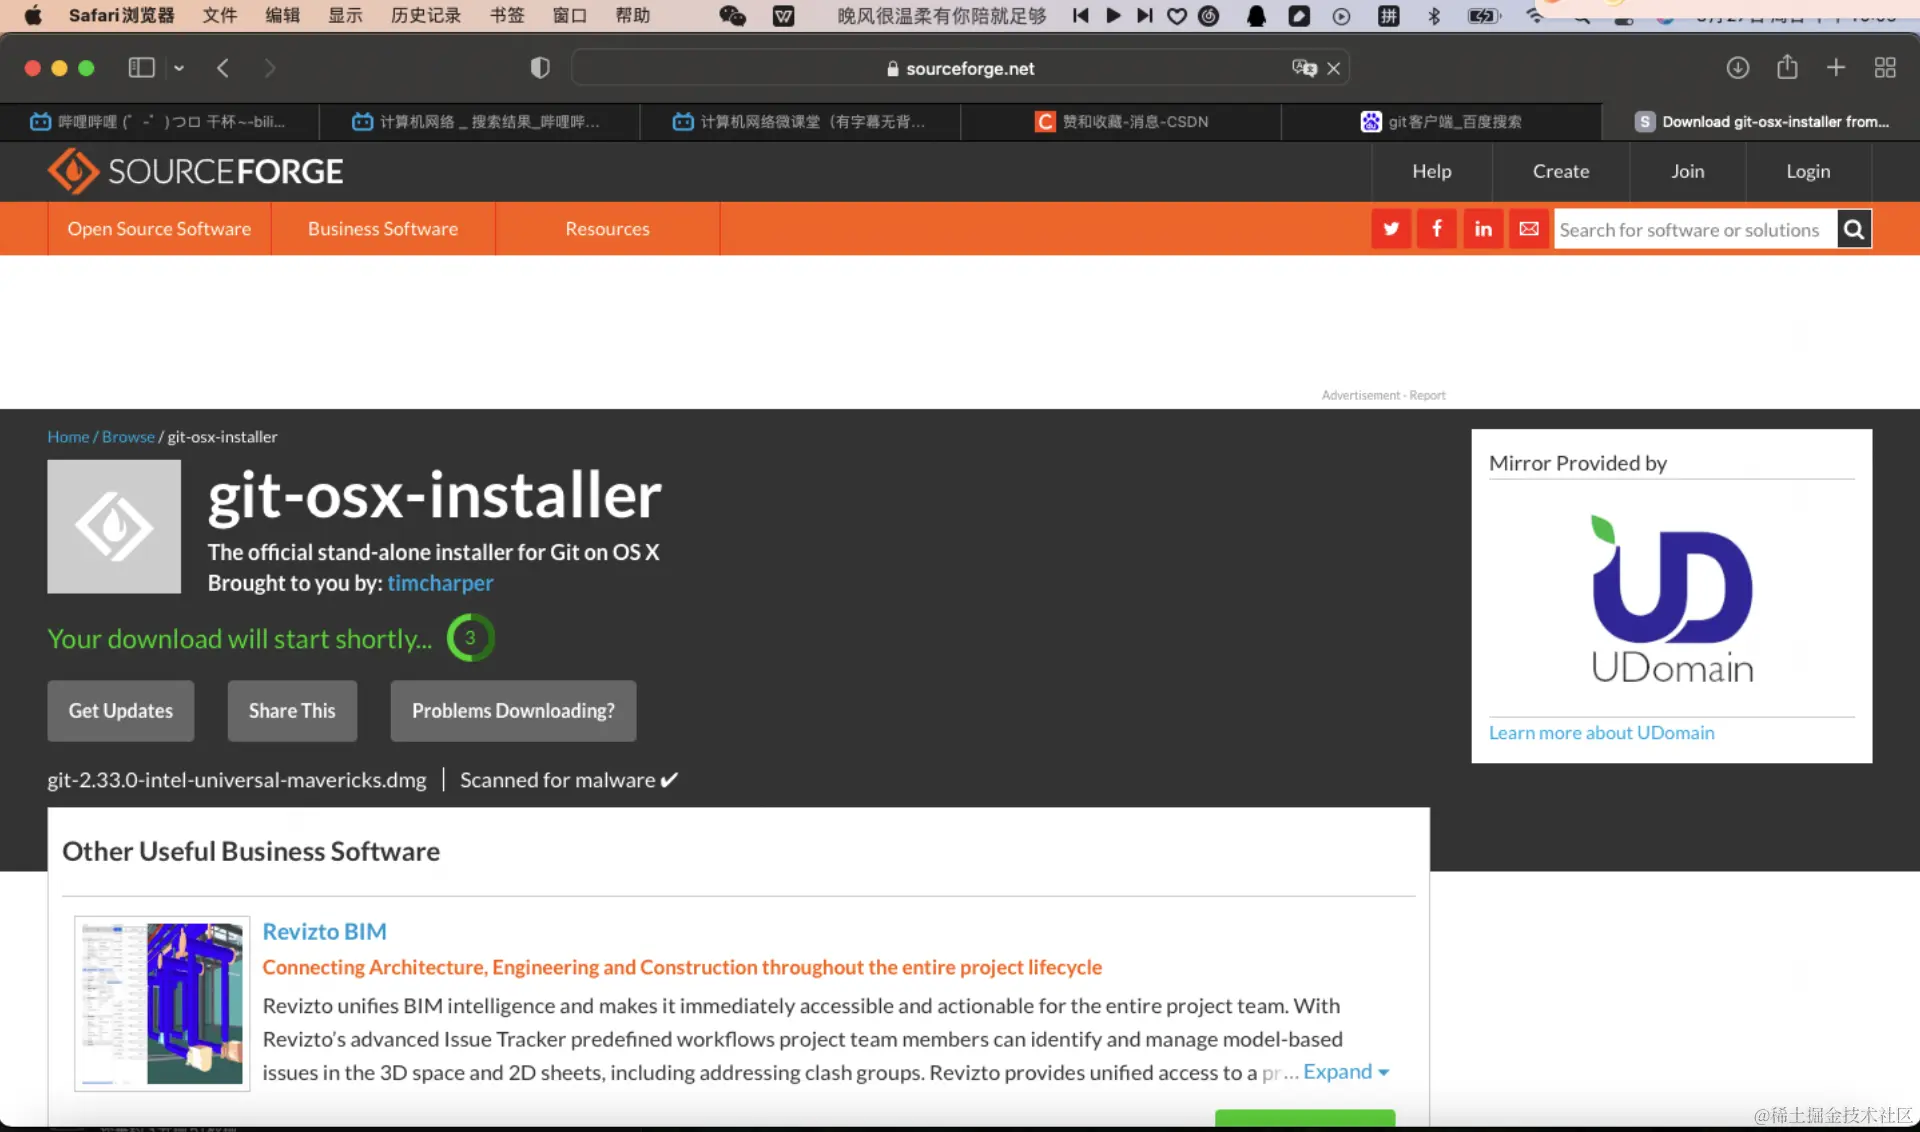
Task: Open Learn more about UDomain
Action: 1601,733
